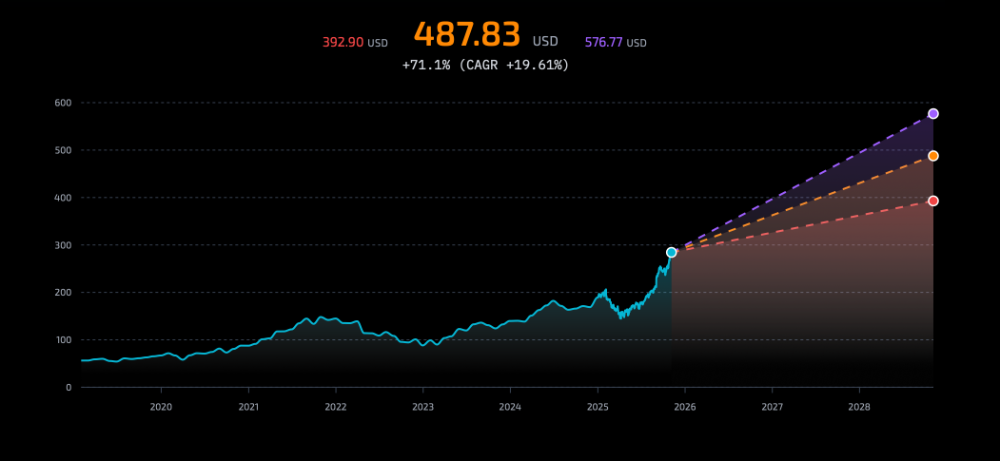The height and width of the screenshot is (461, 1000).
Task: Select the 100 price axis label
Action: (x=62, y=340)
